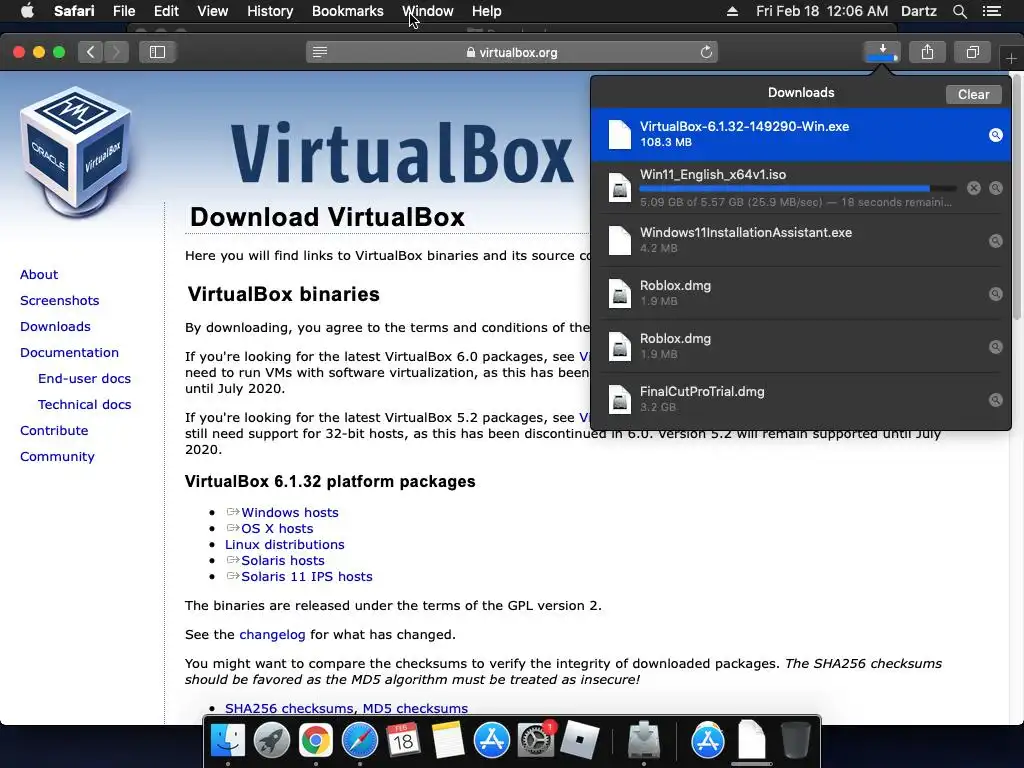
Task: Open the changelog link
Action: pyautogui.click(x=272, y=635)
